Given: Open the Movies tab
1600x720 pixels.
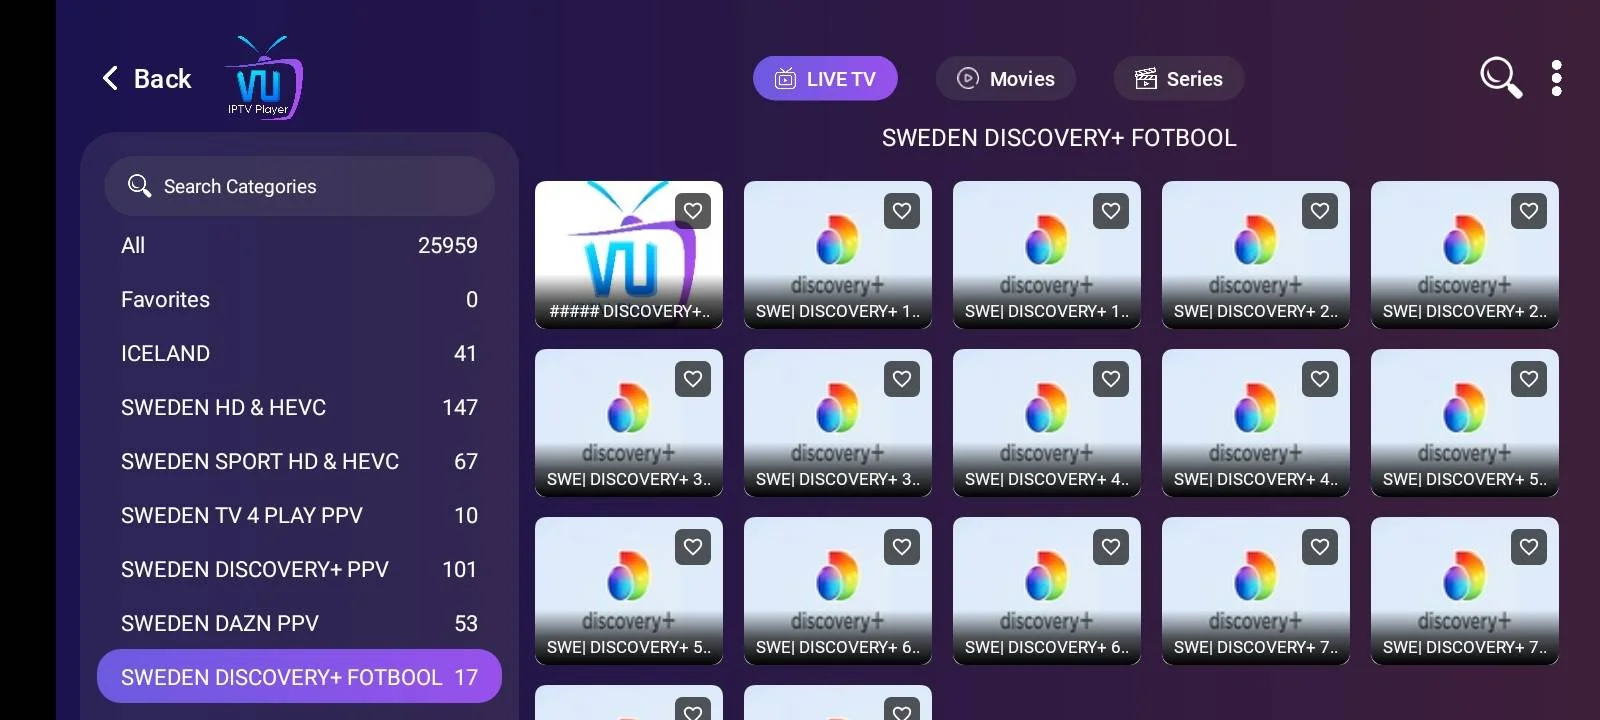Looking at the screenshot, I should coord(1006,78).
